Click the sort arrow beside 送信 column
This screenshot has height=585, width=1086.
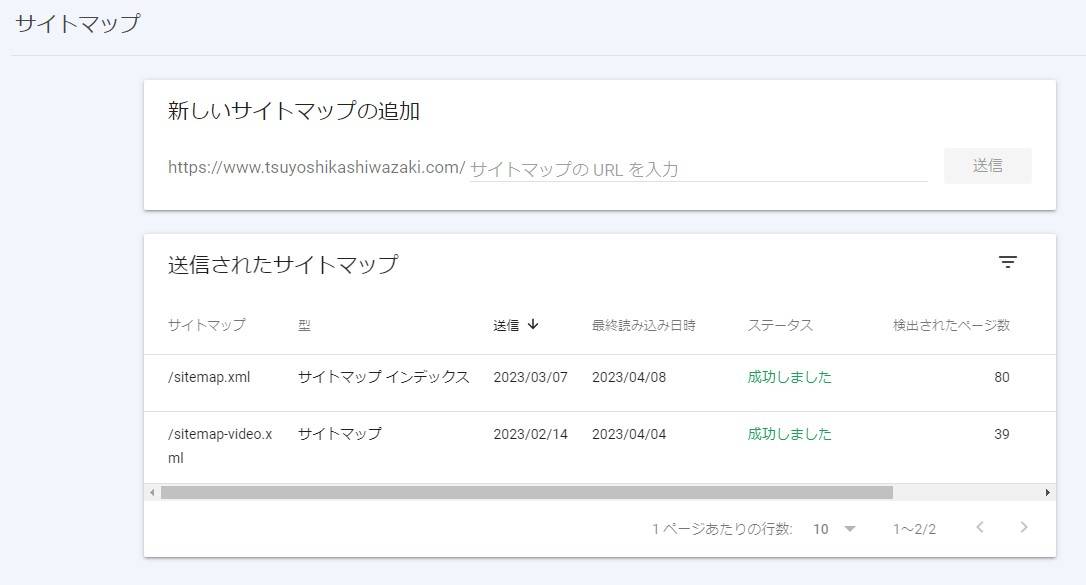pos(533,324)
